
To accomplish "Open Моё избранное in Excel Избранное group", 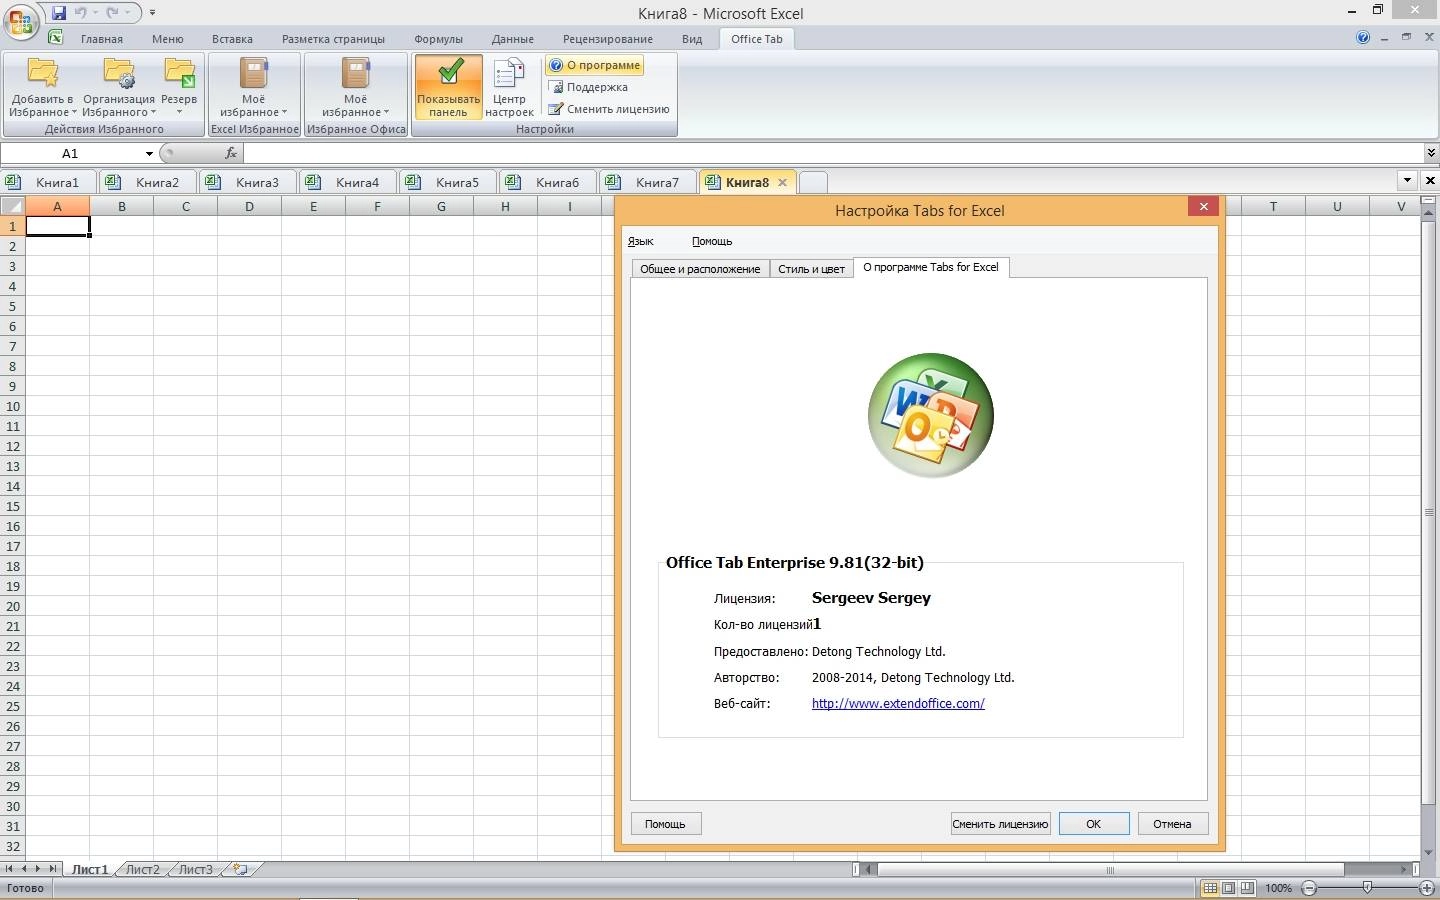I will tap(254, 87).
